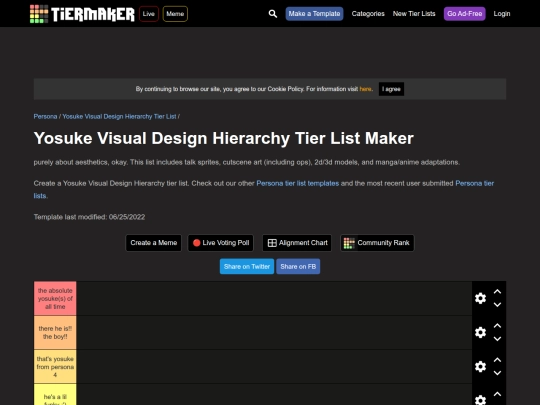Click Make a Template button
540x405 pixels.
(314, 14)
